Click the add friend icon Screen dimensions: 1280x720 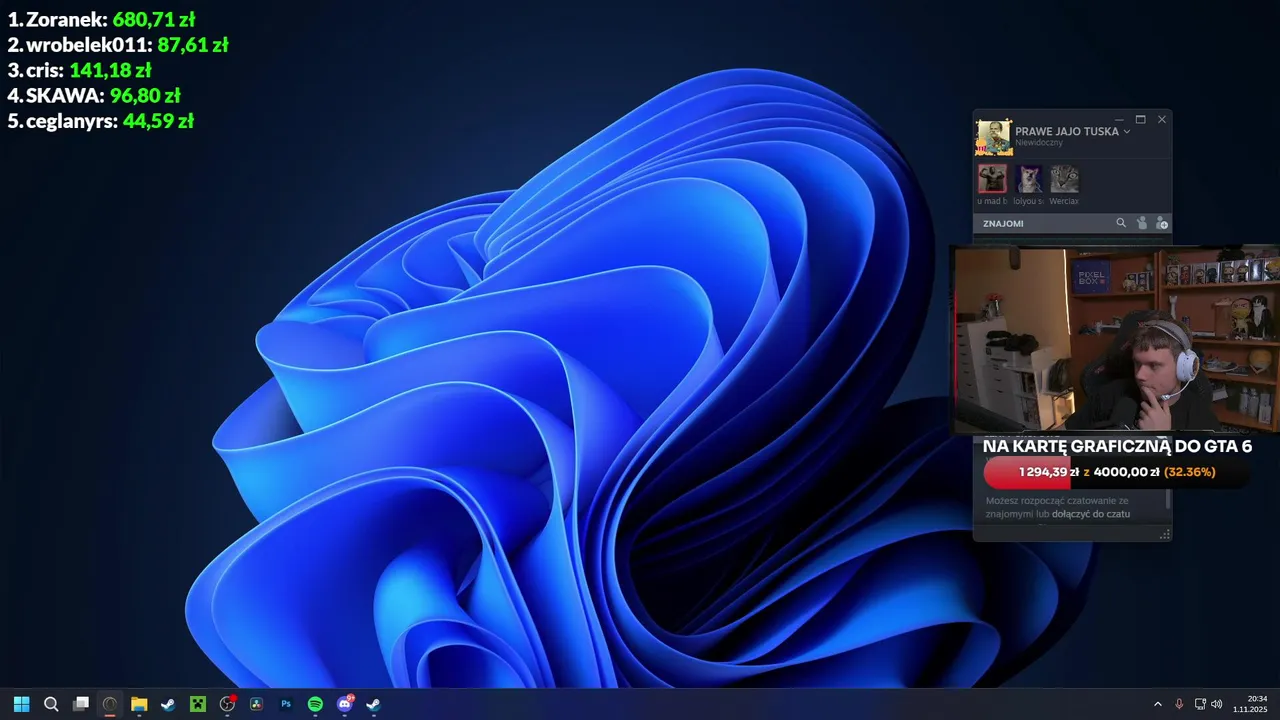pos(1161,223)
